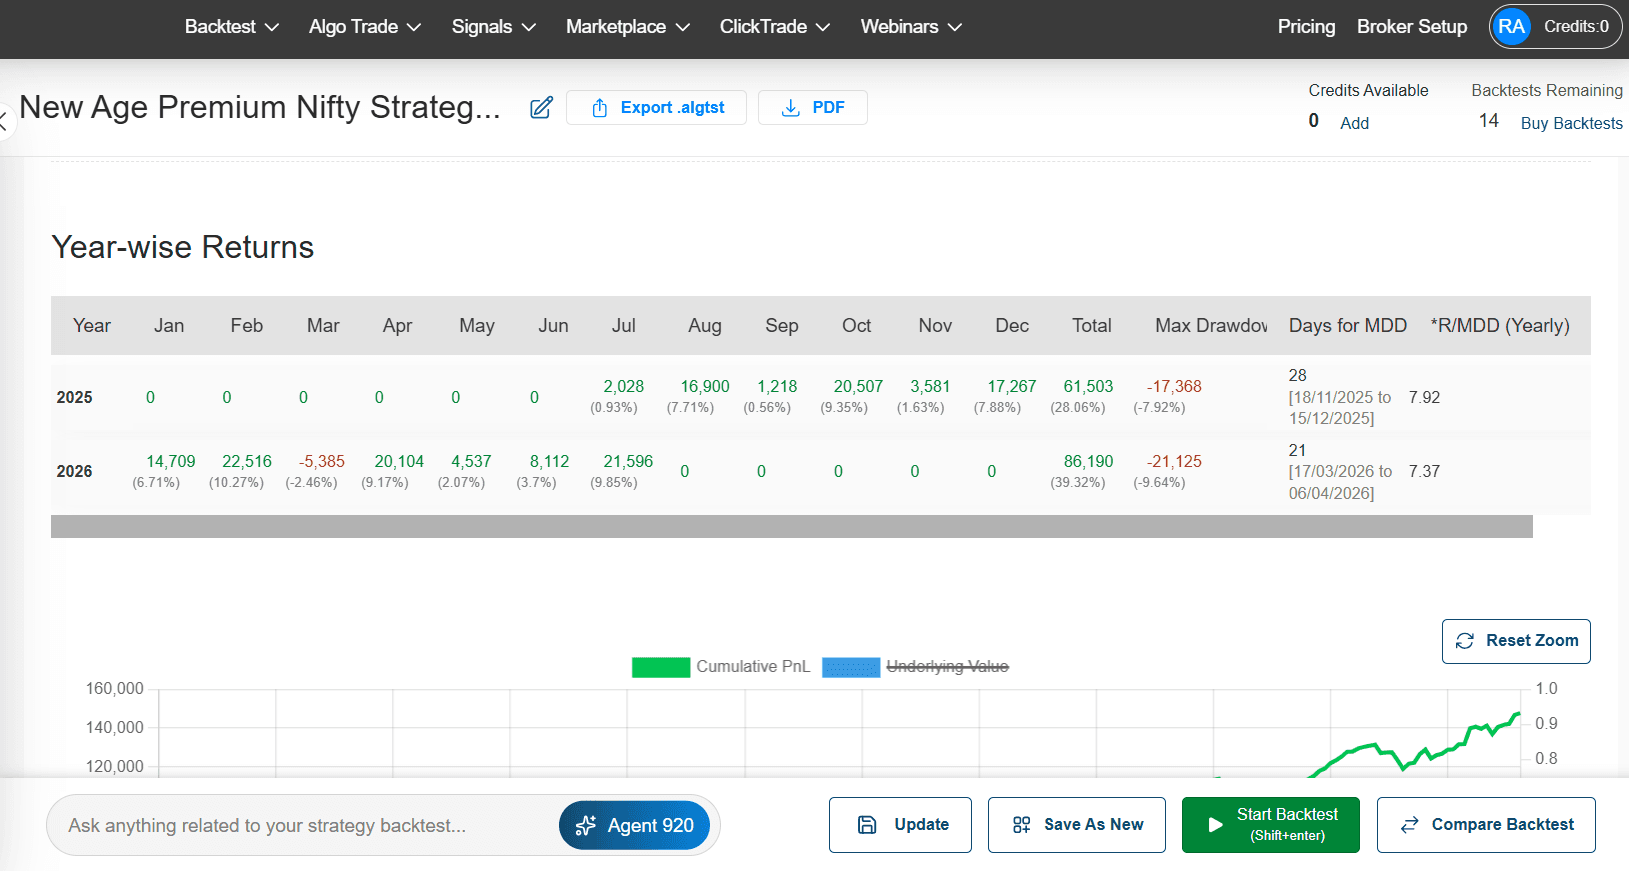Screen dimensions: 1629x871
Task: Toggle the Cumulative PnL legend swatch
Action: pyautogui.click(x=661, y=667)
